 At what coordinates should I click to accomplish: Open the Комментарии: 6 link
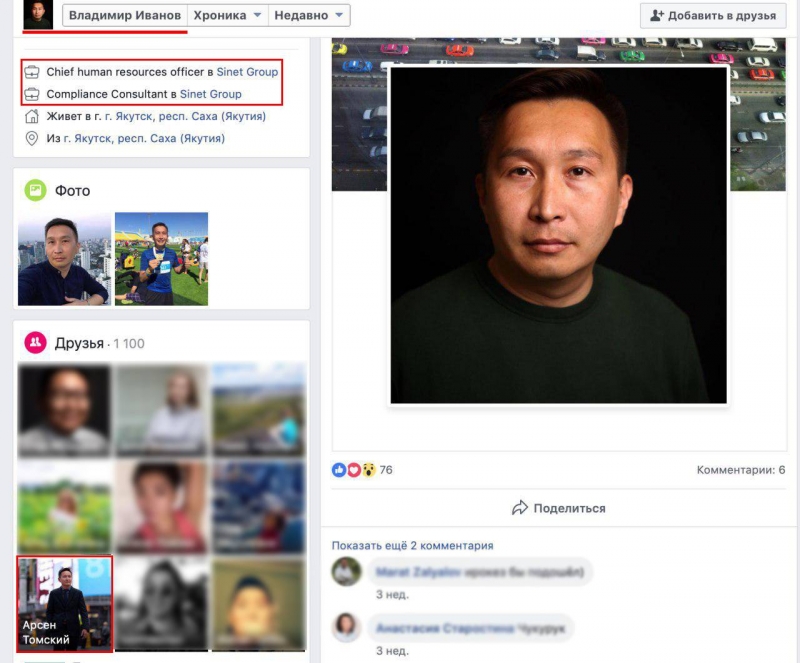tap(740, 470)
